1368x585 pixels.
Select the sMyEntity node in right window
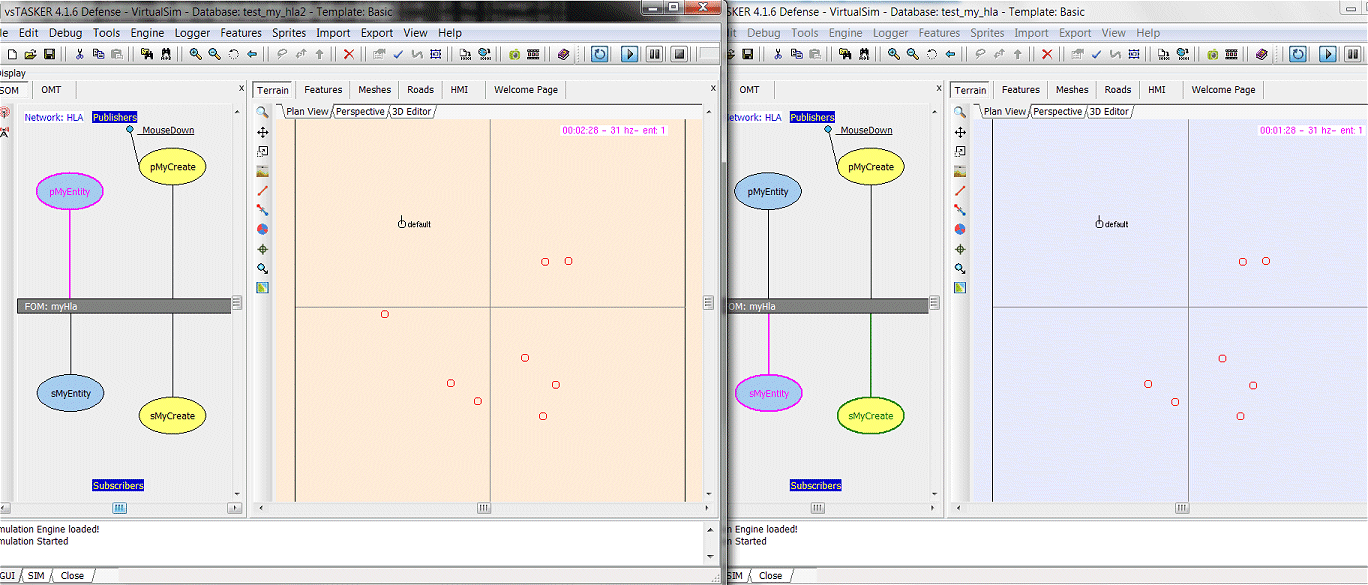coord(769,394)
